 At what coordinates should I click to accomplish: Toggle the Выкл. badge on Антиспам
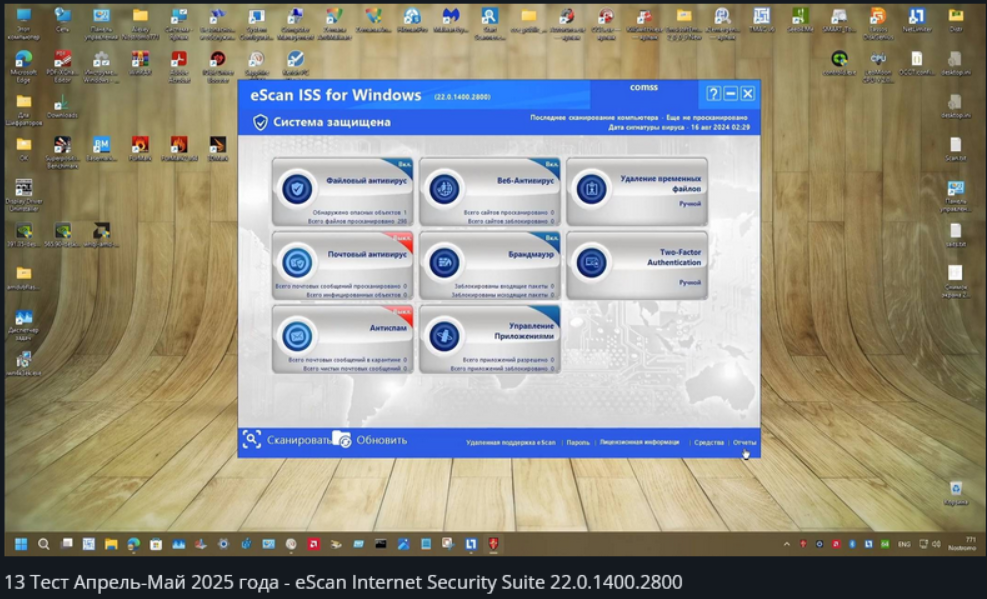[403, 311]
